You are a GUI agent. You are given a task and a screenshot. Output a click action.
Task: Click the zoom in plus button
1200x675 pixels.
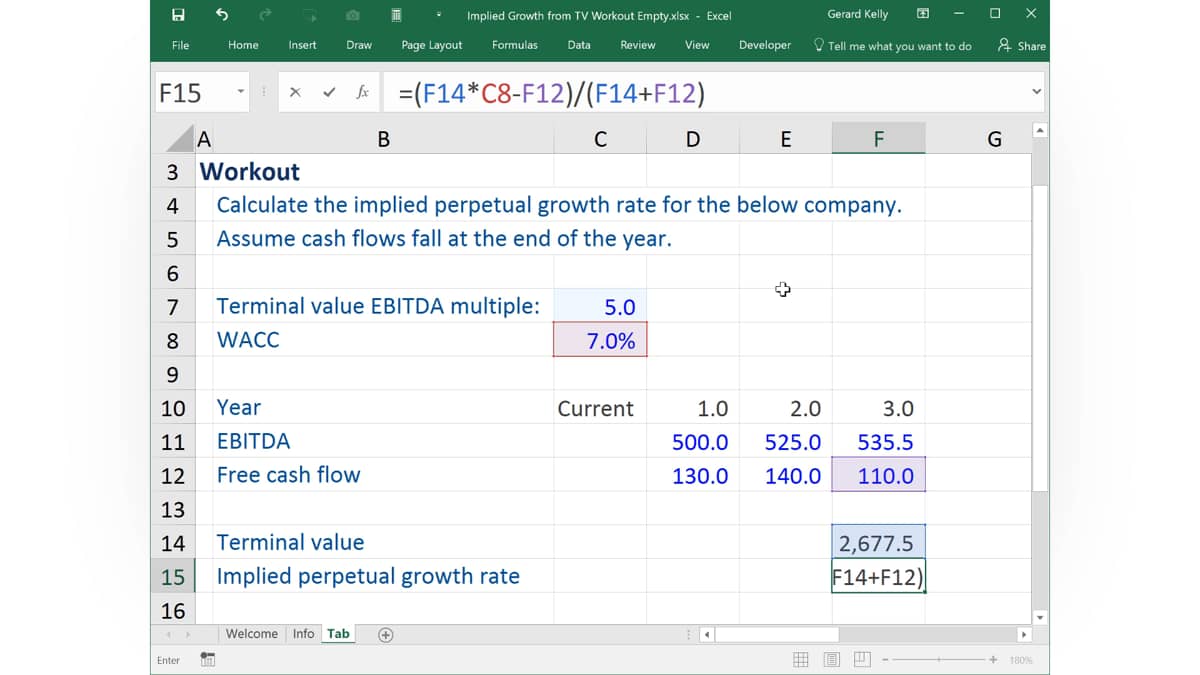[x=993, y=660]
